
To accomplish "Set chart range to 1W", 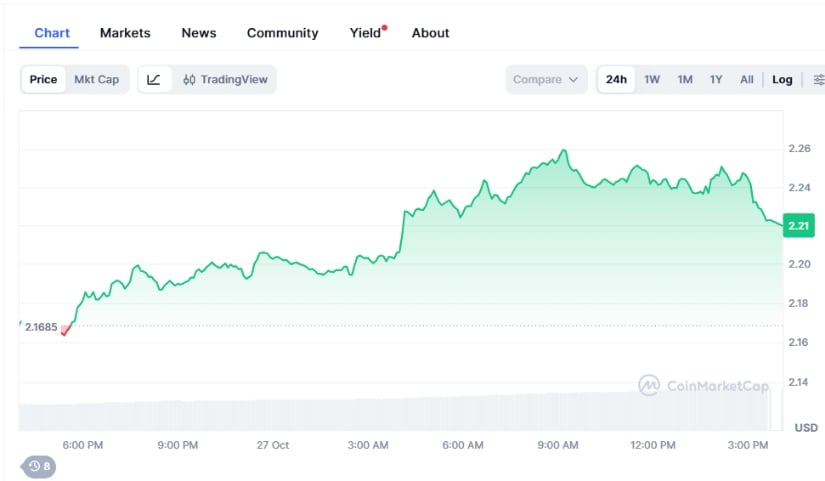I will 652,79.
